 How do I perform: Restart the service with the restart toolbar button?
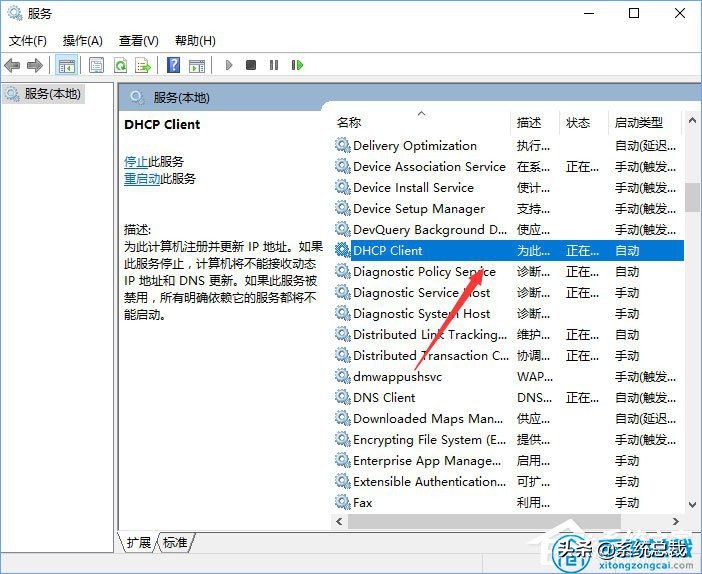[x=297, y=65]
